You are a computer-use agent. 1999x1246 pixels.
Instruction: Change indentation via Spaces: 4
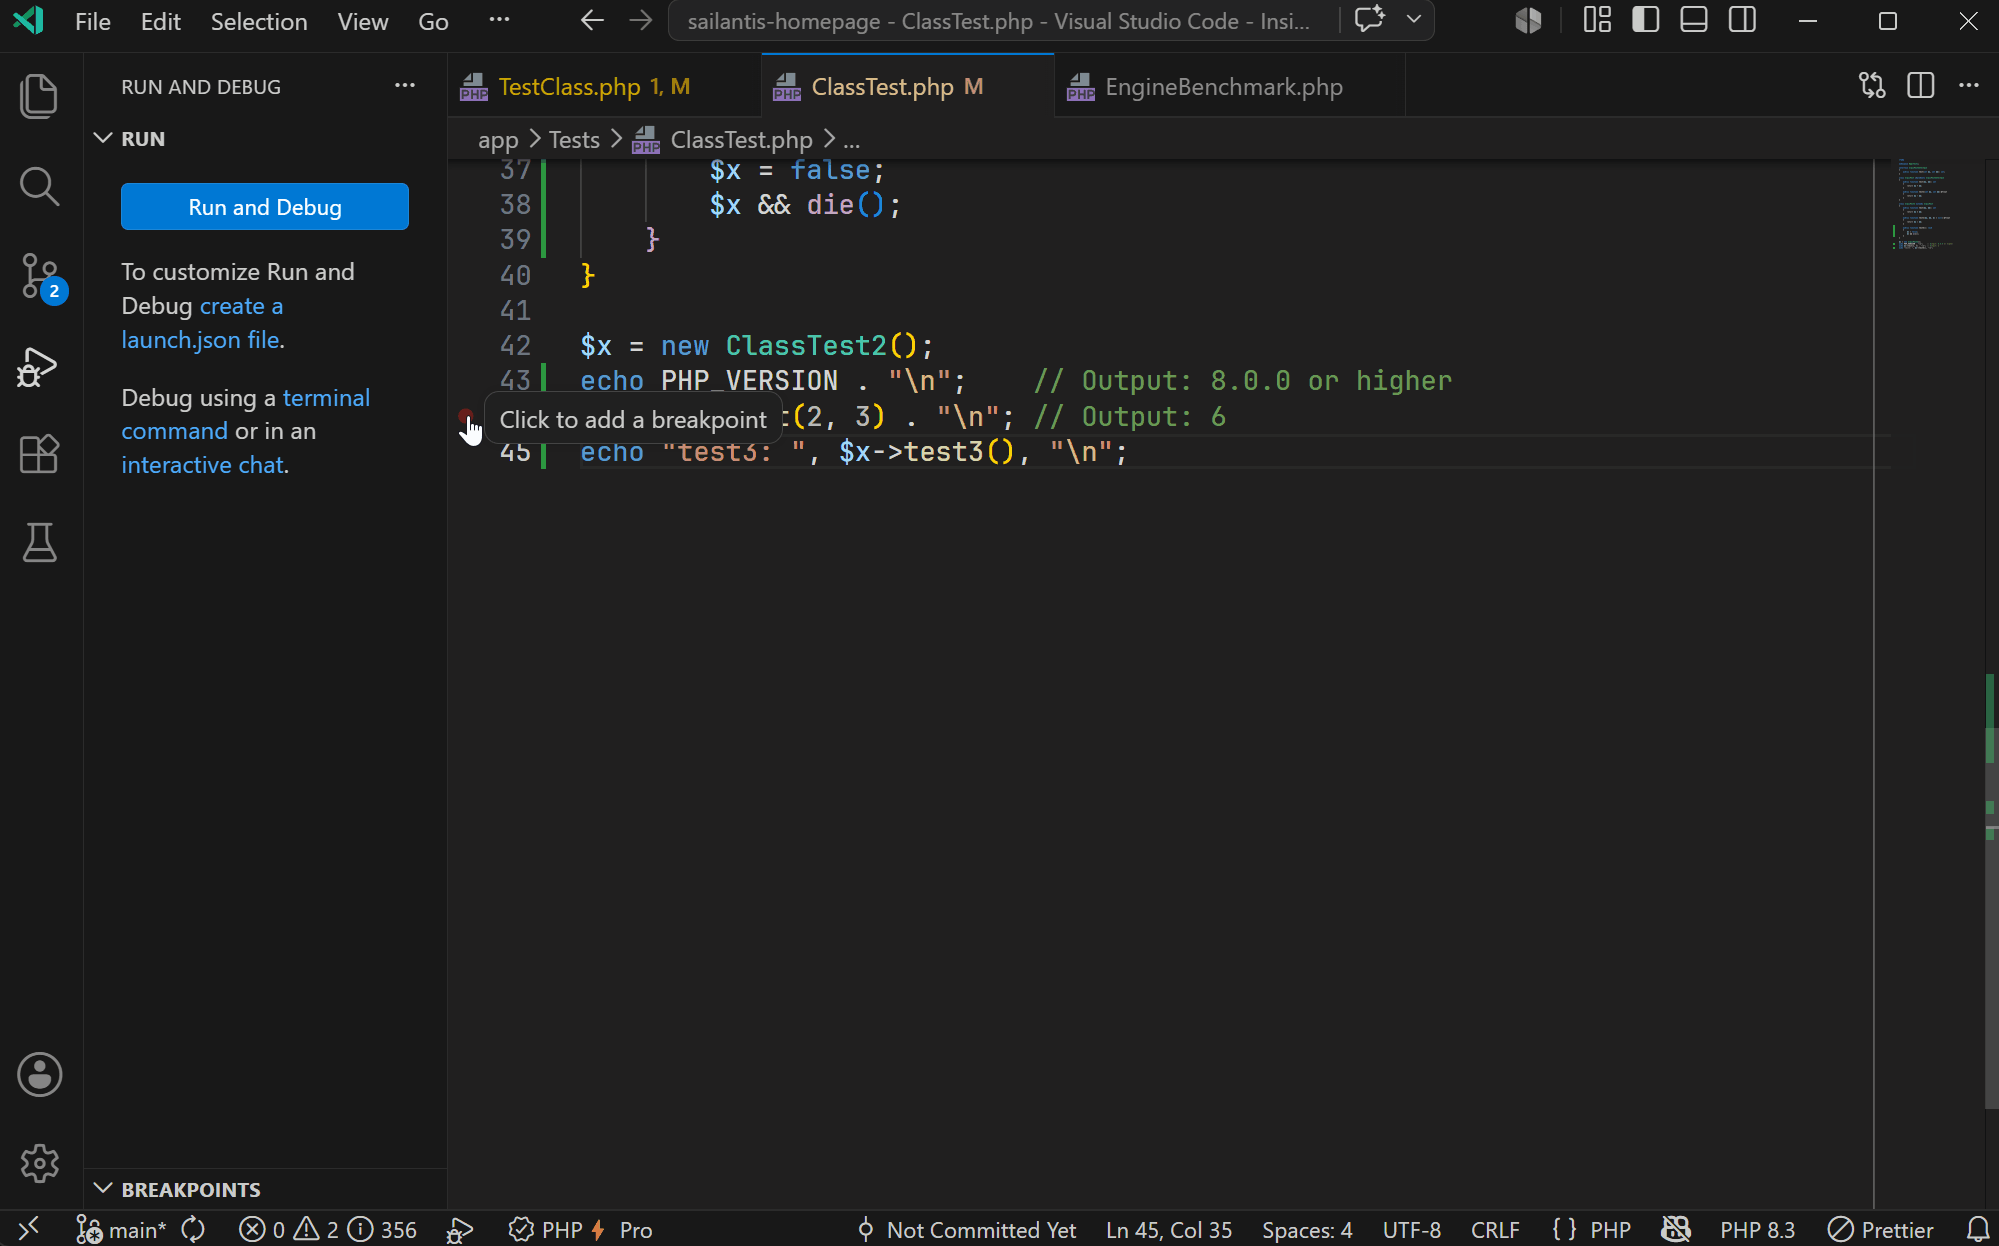pos(1307,1229)
